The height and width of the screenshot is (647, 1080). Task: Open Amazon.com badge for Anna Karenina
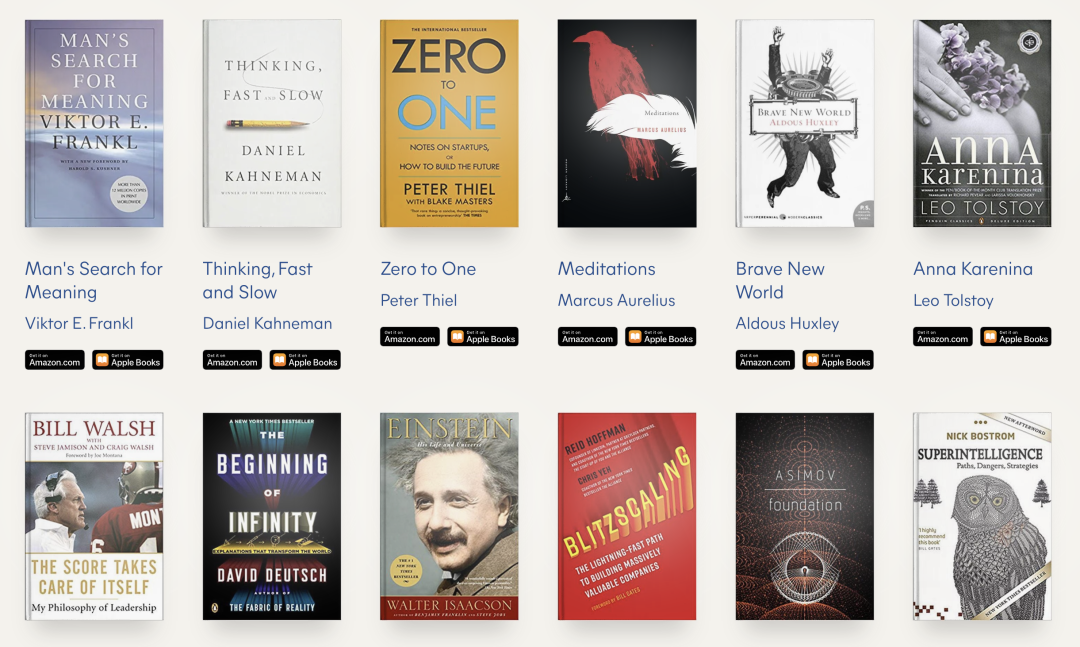943,337
